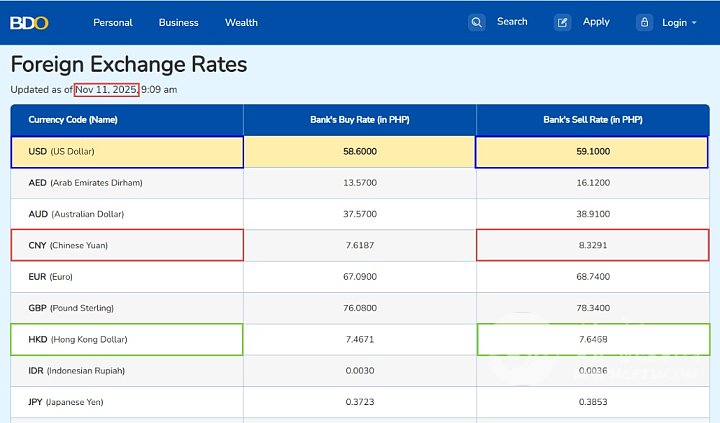Click the Foreign Exchange Rates heading

point(129,65)
